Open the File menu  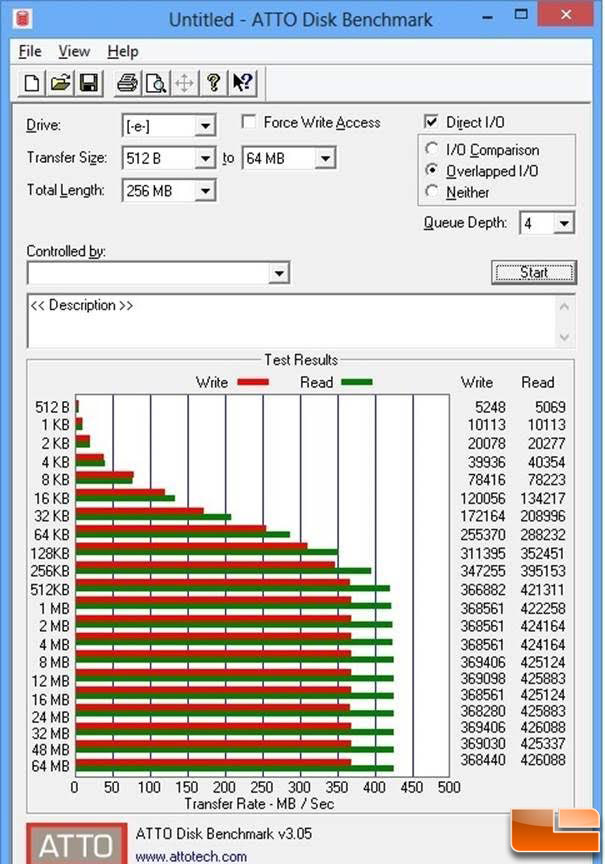(30, 52)
